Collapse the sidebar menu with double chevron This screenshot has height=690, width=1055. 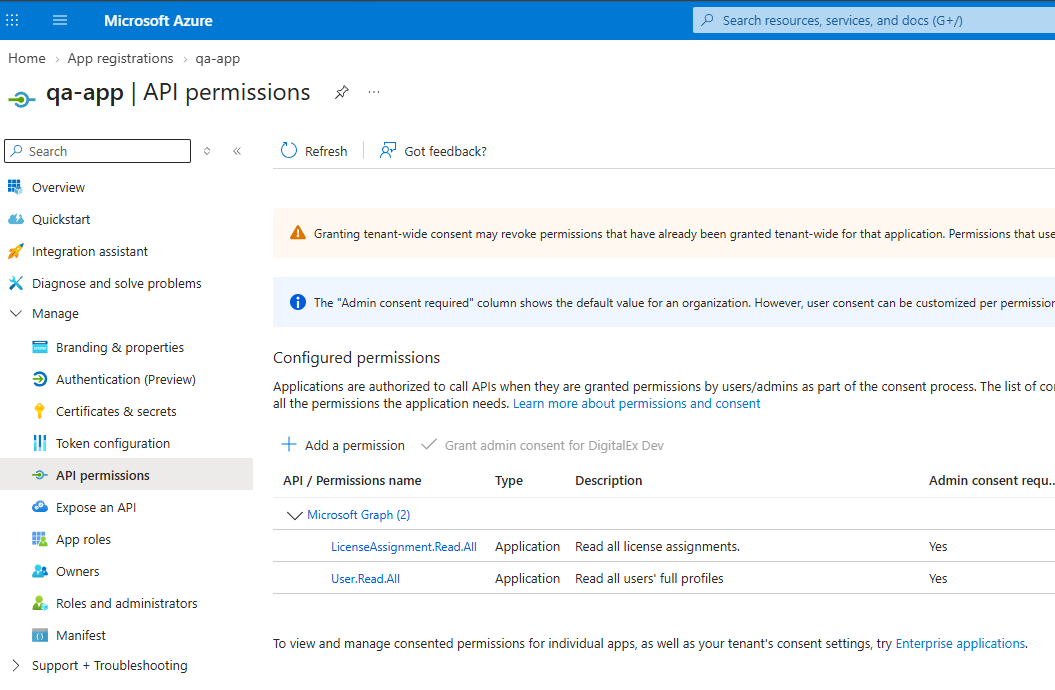237,151
